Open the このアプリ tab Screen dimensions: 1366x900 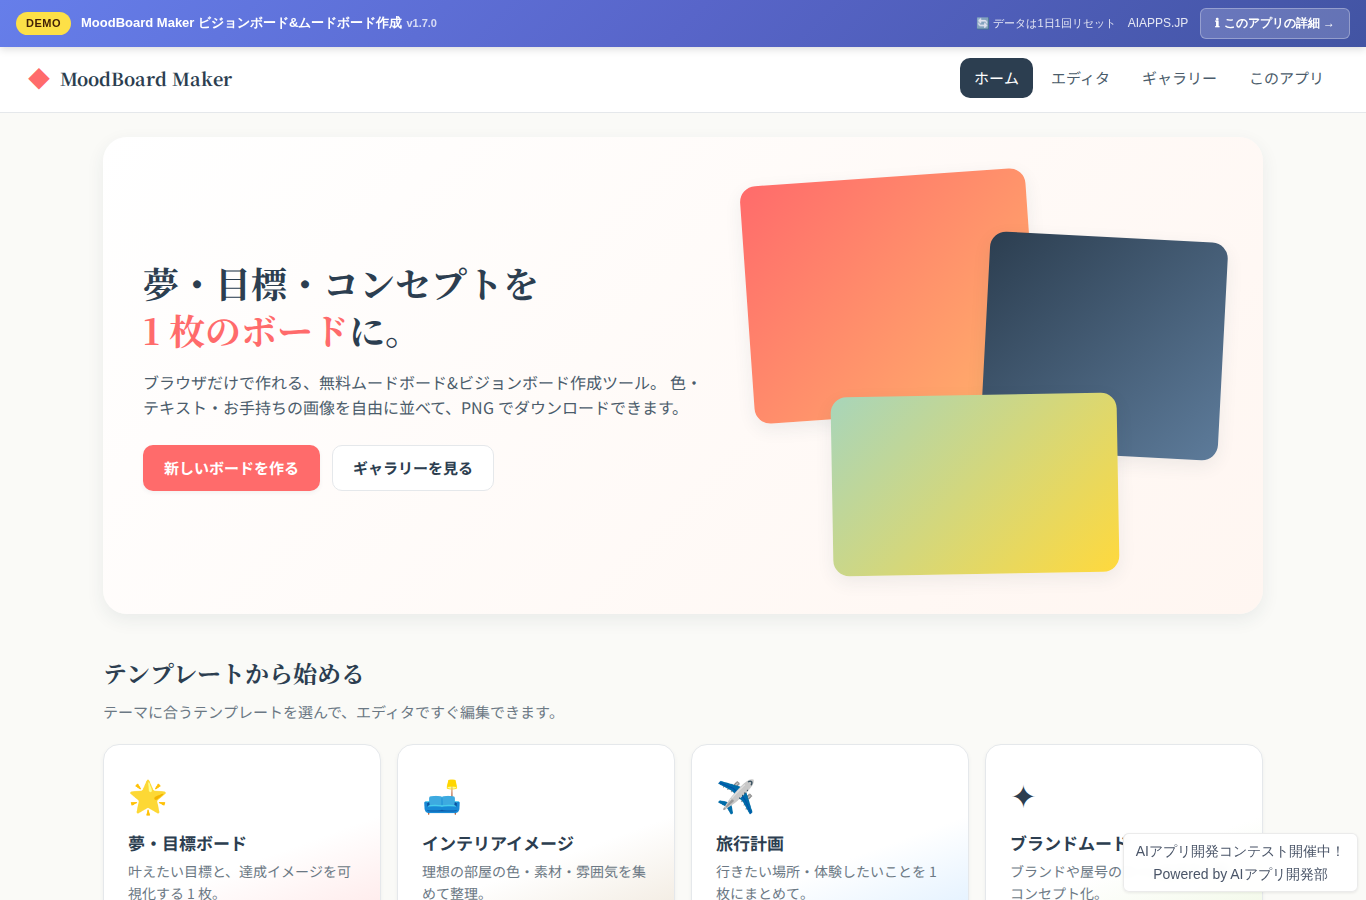[1286, 78]
